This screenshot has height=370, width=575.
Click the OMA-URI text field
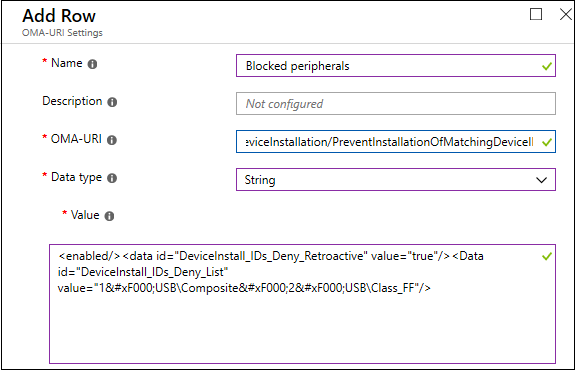(396, 142)
